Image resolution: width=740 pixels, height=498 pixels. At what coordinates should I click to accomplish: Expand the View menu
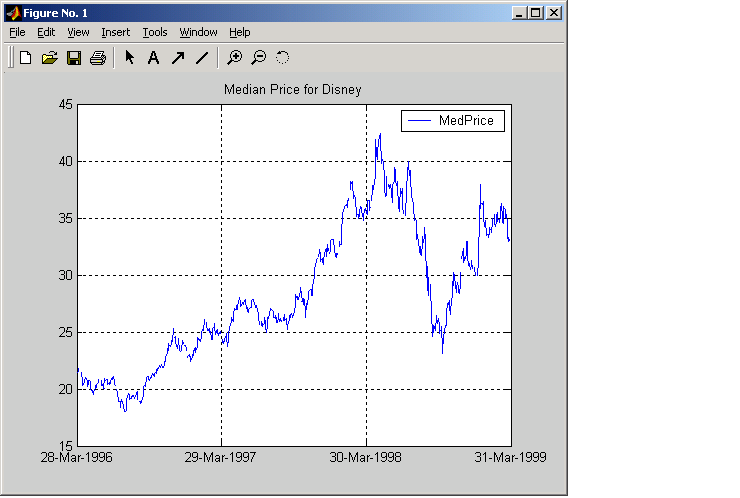coord(78,32)
